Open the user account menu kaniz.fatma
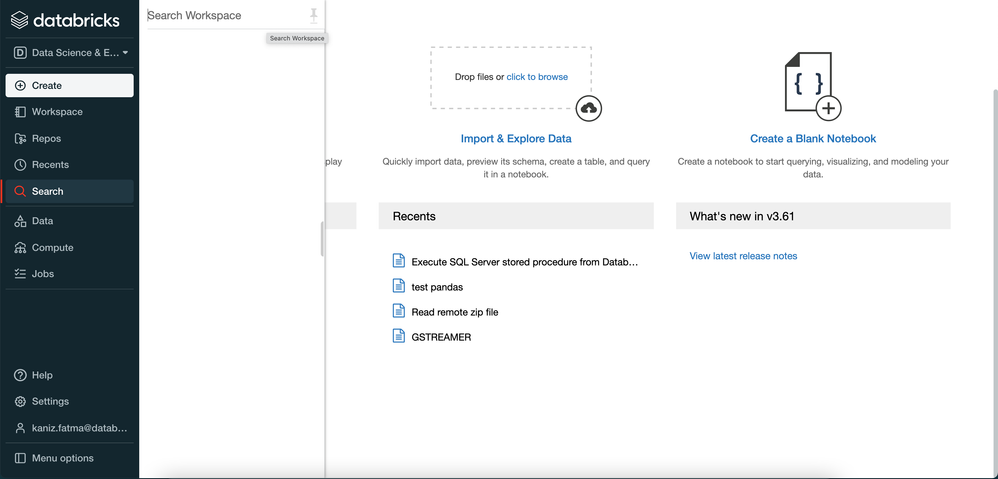This screenshot has height=479, width=998. 70,428
